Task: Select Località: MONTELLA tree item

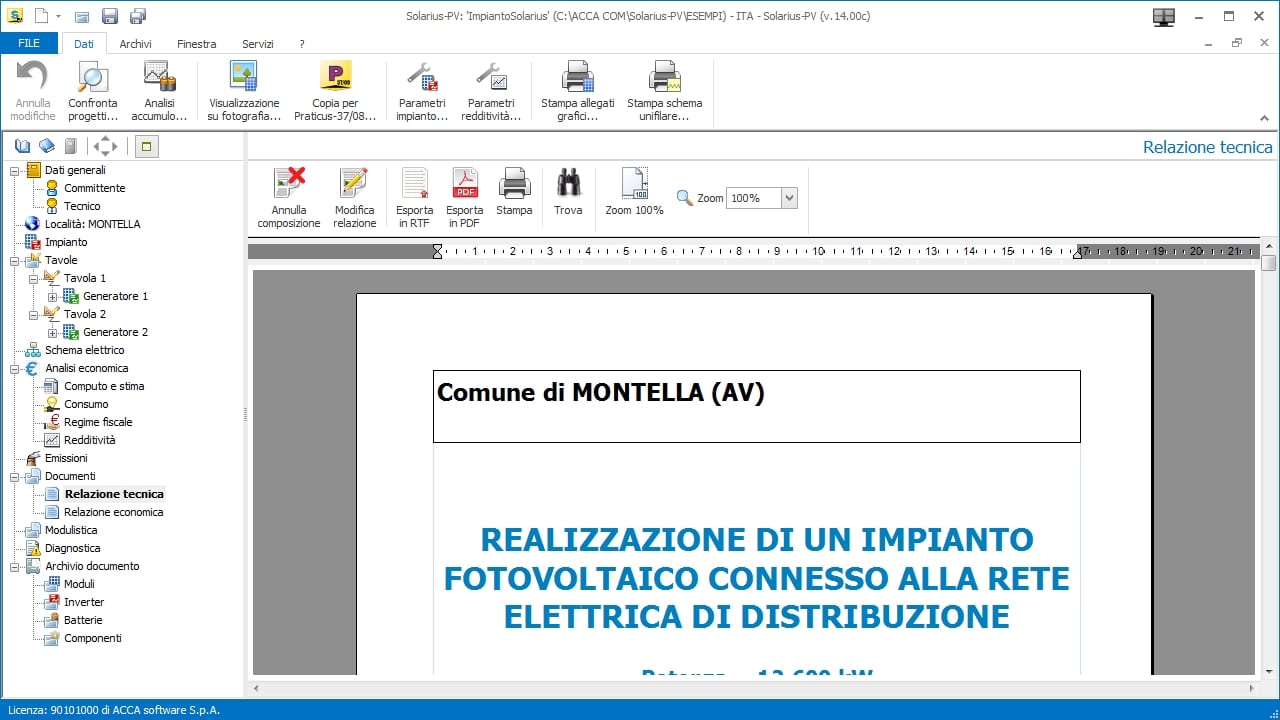Action: tap(92, 224)
